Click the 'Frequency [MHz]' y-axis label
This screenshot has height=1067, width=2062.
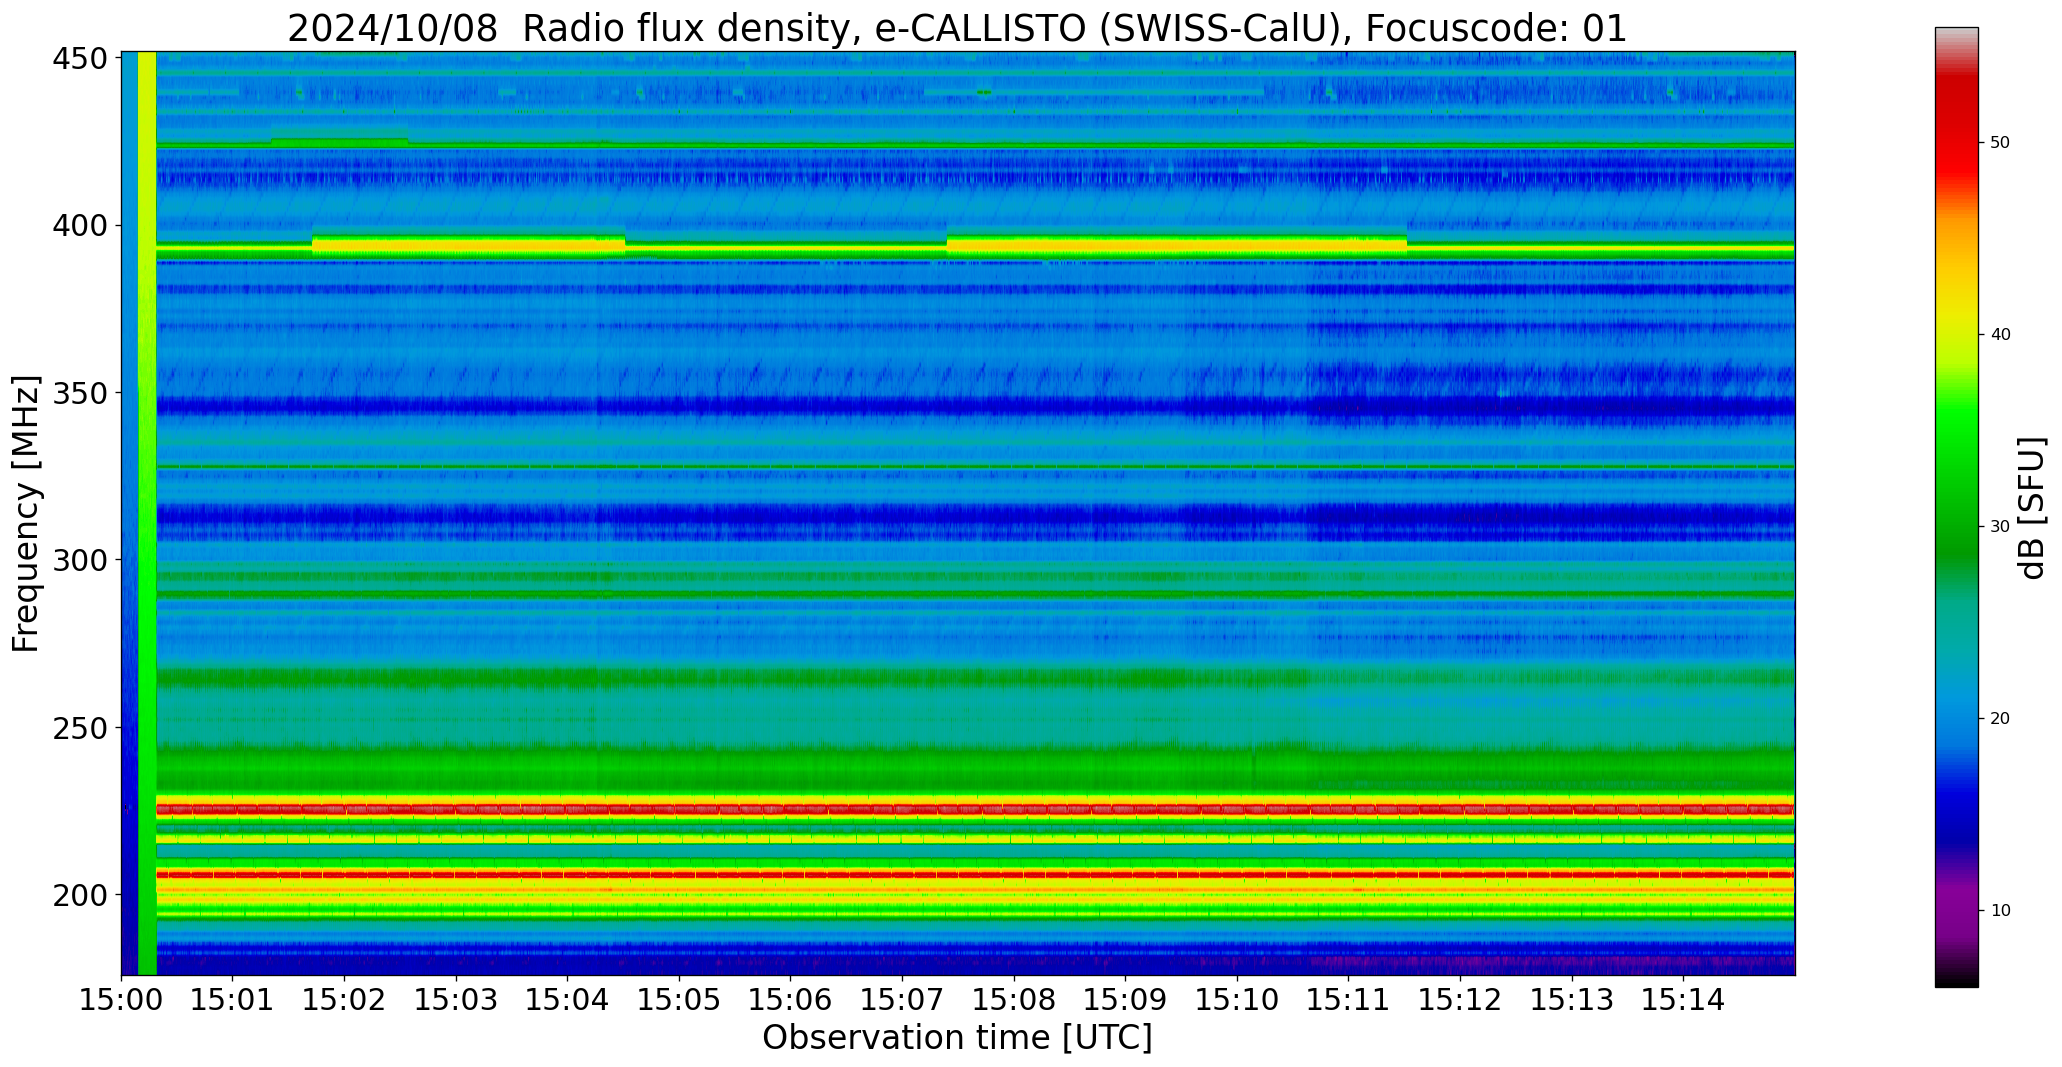pyautogui.click(x=26, y=514)
